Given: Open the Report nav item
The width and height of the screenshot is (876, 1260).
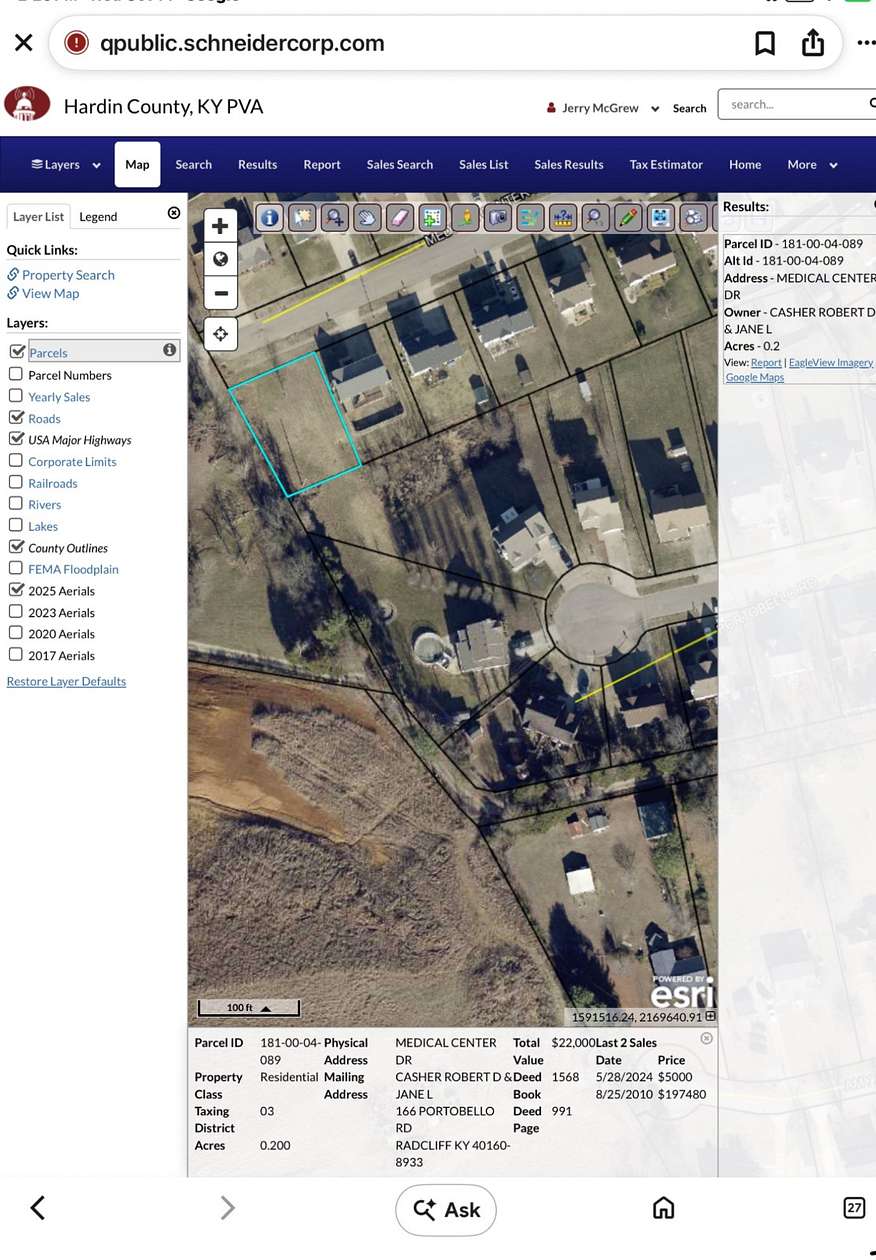Looking at the screenshot, I should (322, 165).
